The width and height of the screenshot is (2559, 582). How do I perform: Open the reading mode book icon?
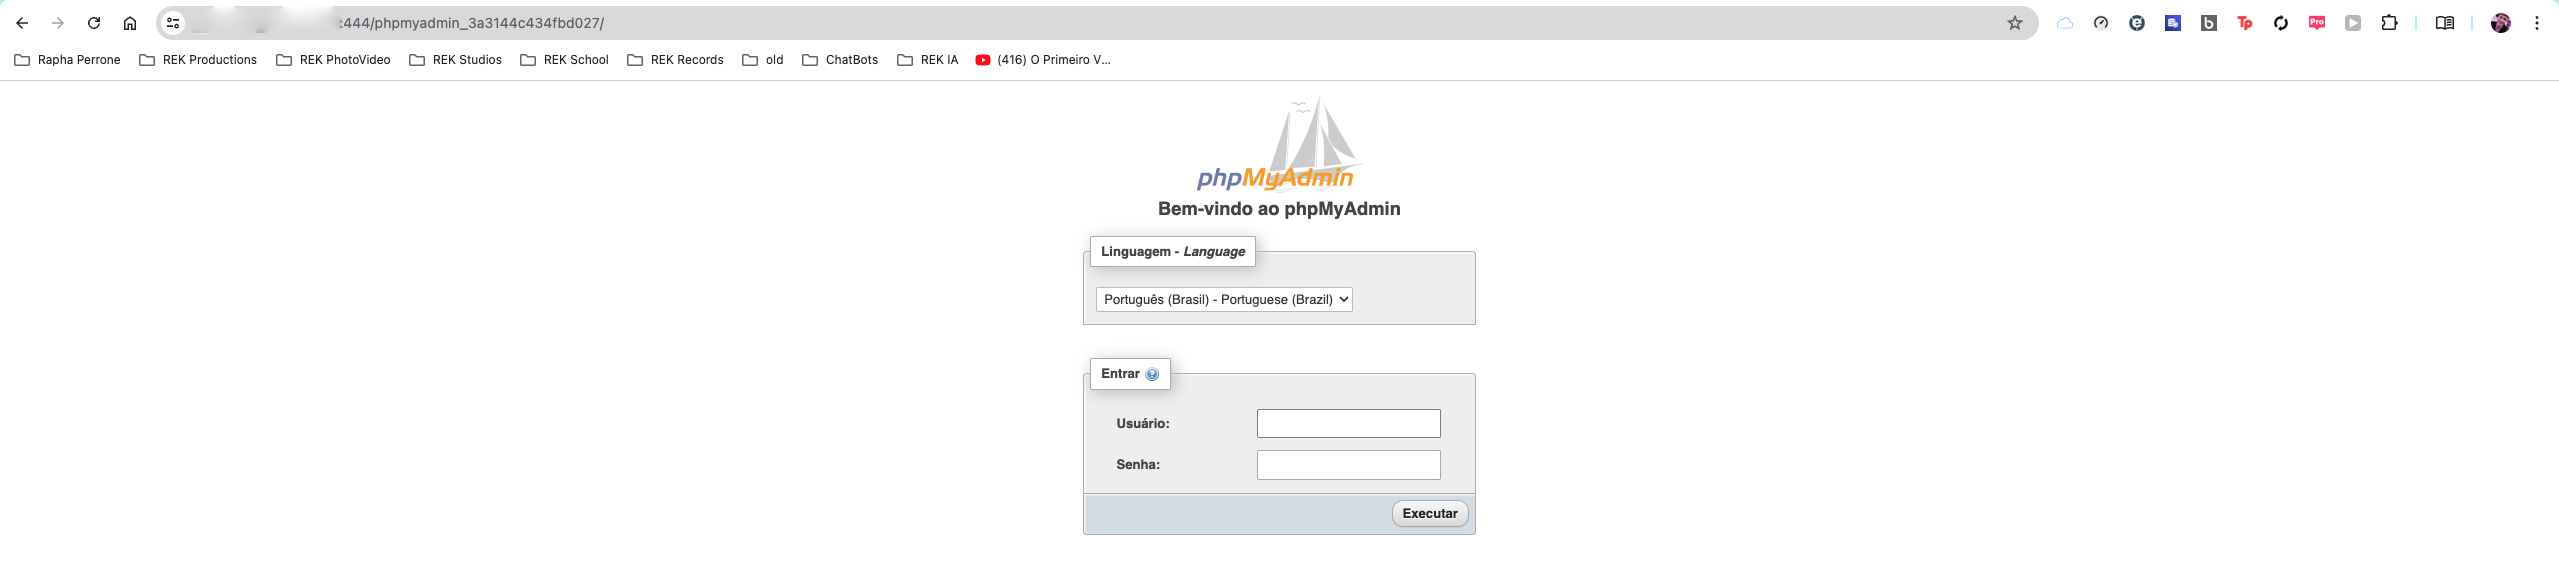2444,23
